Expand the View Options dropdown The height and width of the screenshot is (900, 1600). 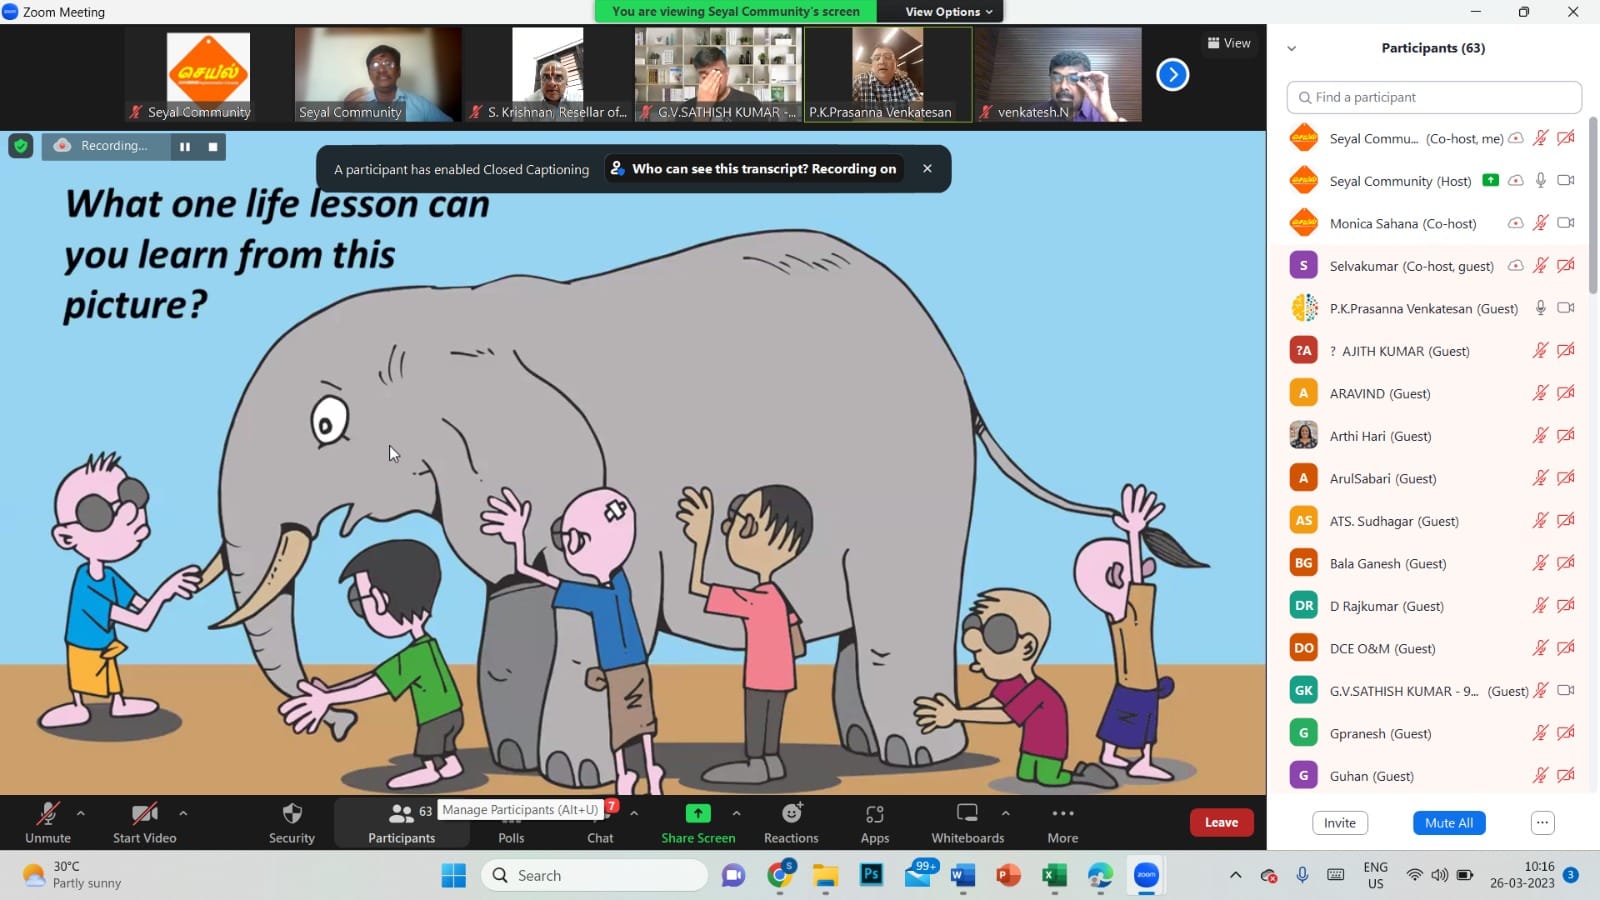tap(949, 12)
